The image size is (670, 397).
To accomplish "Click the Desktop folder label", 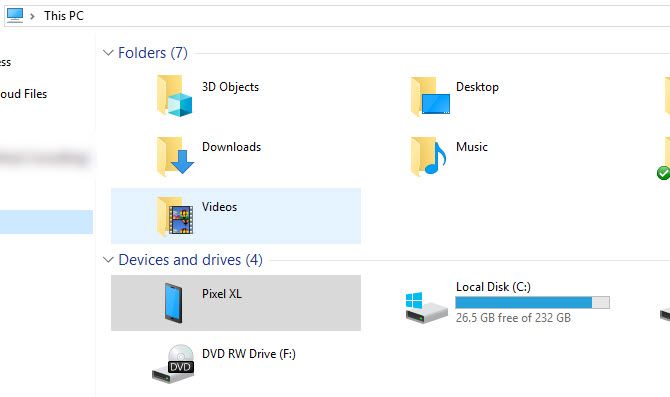I will pyautogui.click(x=477, y=87).
